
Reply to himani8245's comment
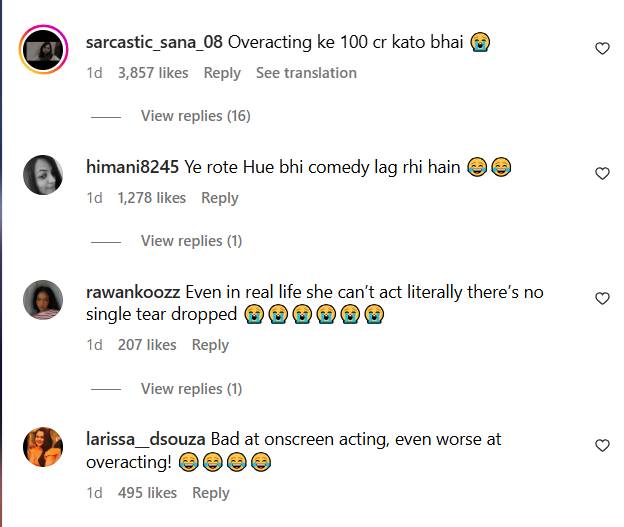(x=220, y=198)
